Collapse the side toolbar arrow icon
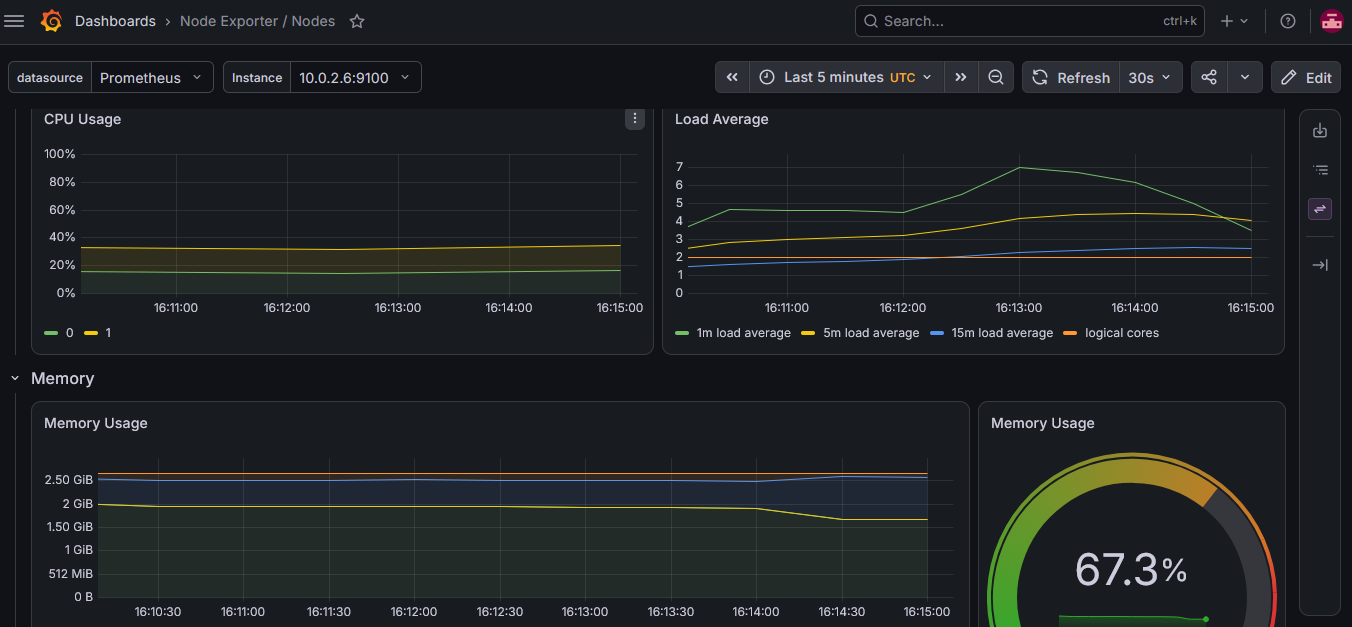This screenshot has height=627, width=1352. (x=1320, y=265)
